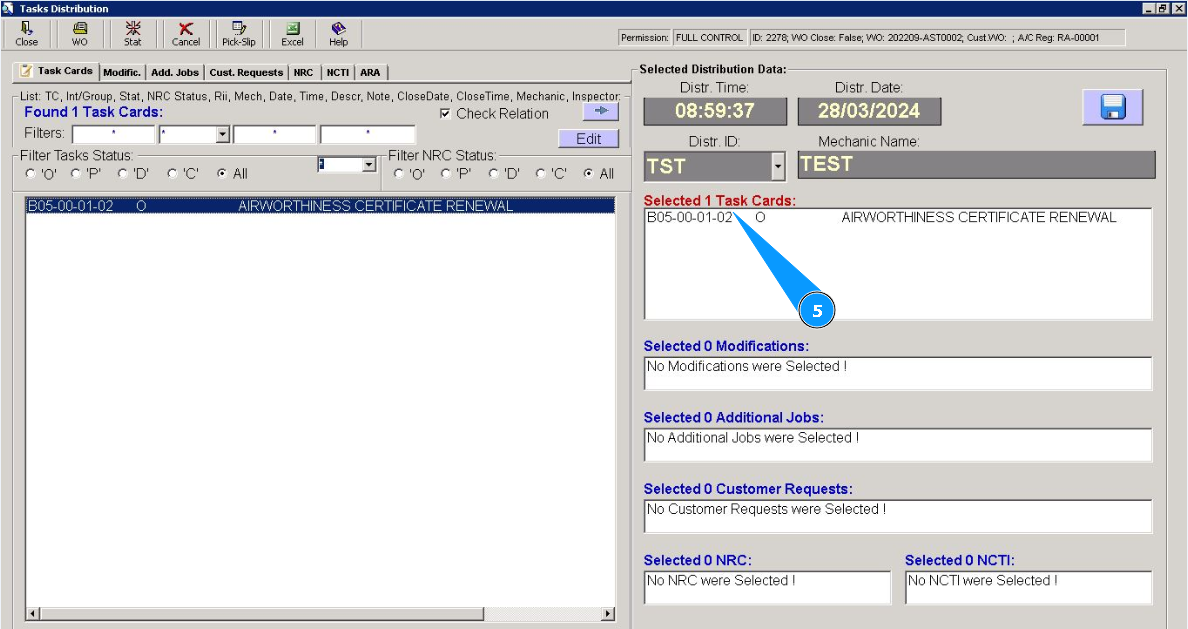Click the Distr. Time 08:59:37 field
Viewport: 1188px width, 629px height.
pyautogui.click(x=715, y=111)
